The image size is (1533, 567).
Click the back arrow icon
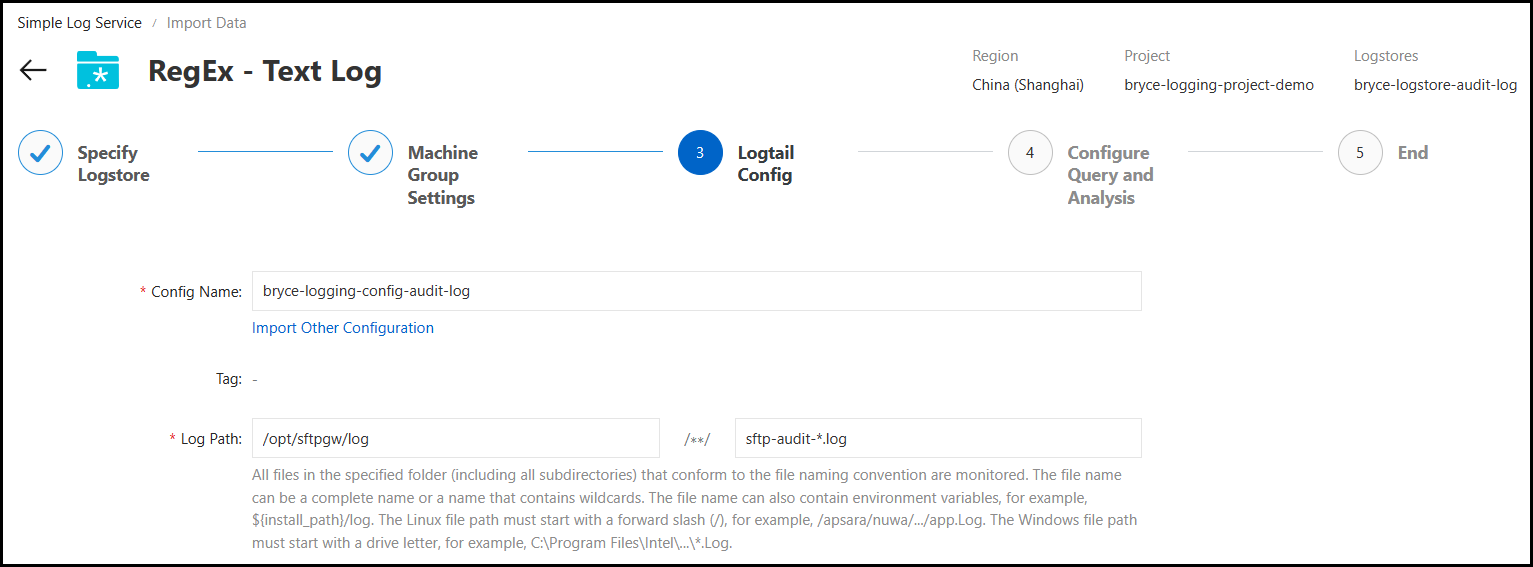pos(33,70)
